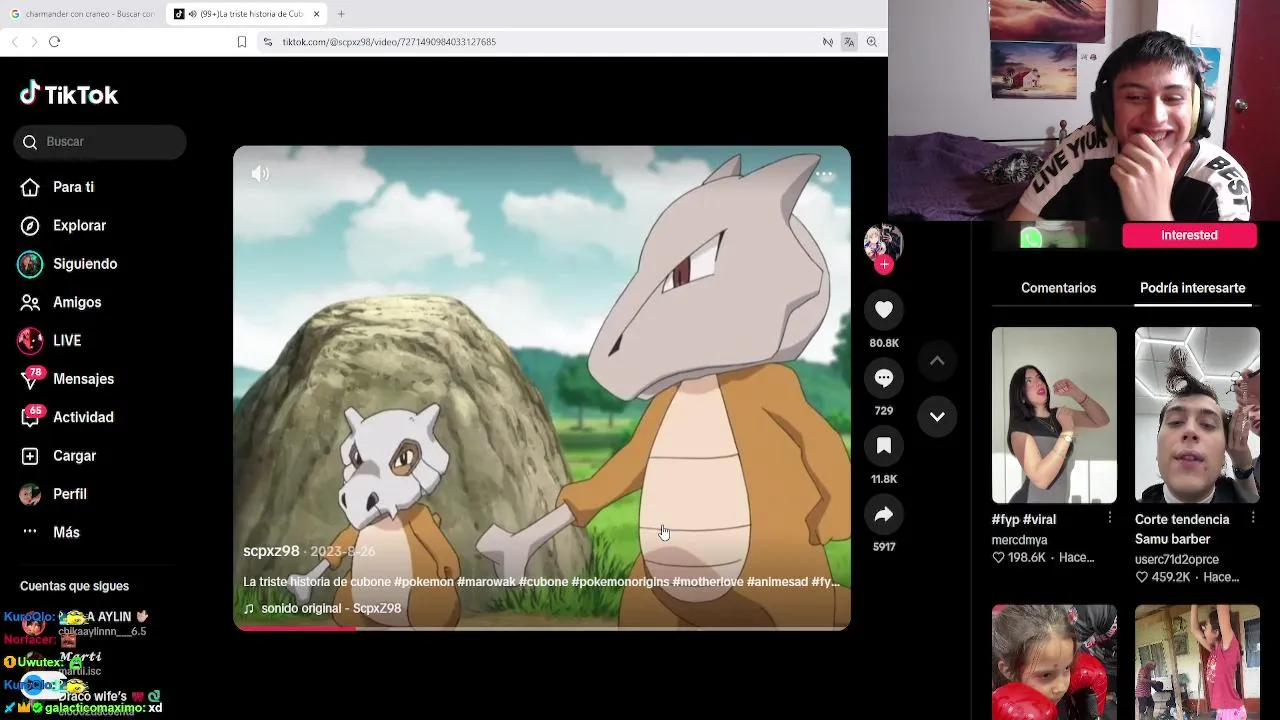Go forward in browser

pyautogui.click(x=34, y=42)
